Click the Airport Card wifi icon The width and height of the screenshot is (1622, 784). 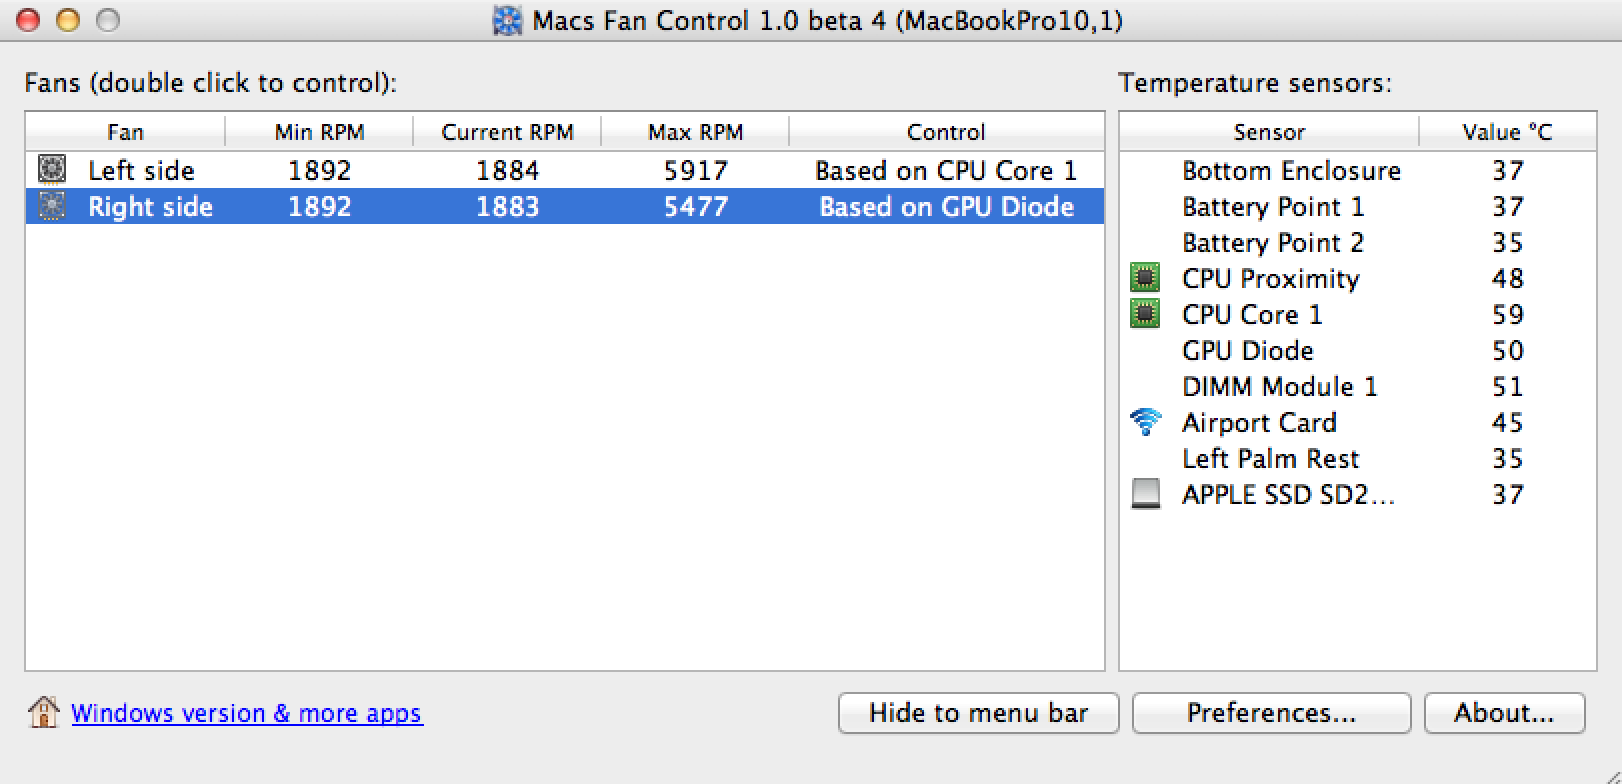(1145, 422)
